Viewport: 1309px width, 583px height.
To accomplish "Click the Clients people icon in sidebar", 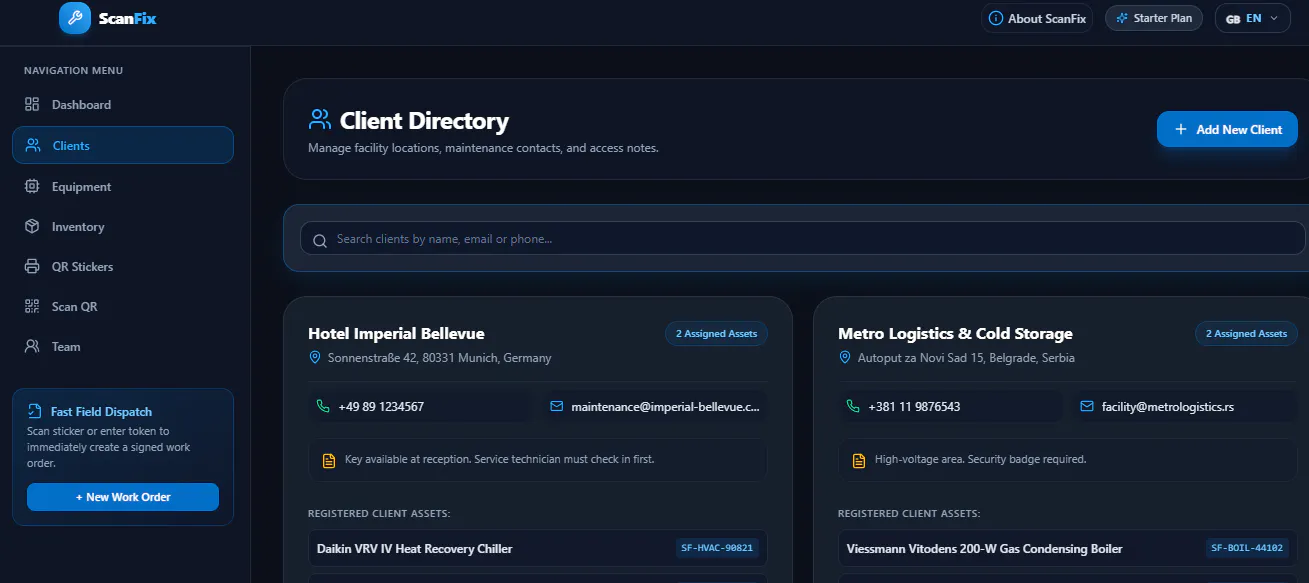I will (x=33, y=145).
